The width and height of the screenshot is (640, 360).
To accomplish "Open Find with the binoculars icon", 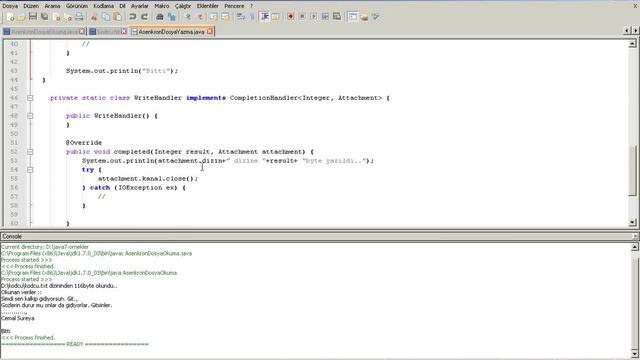I will [160, 17].
